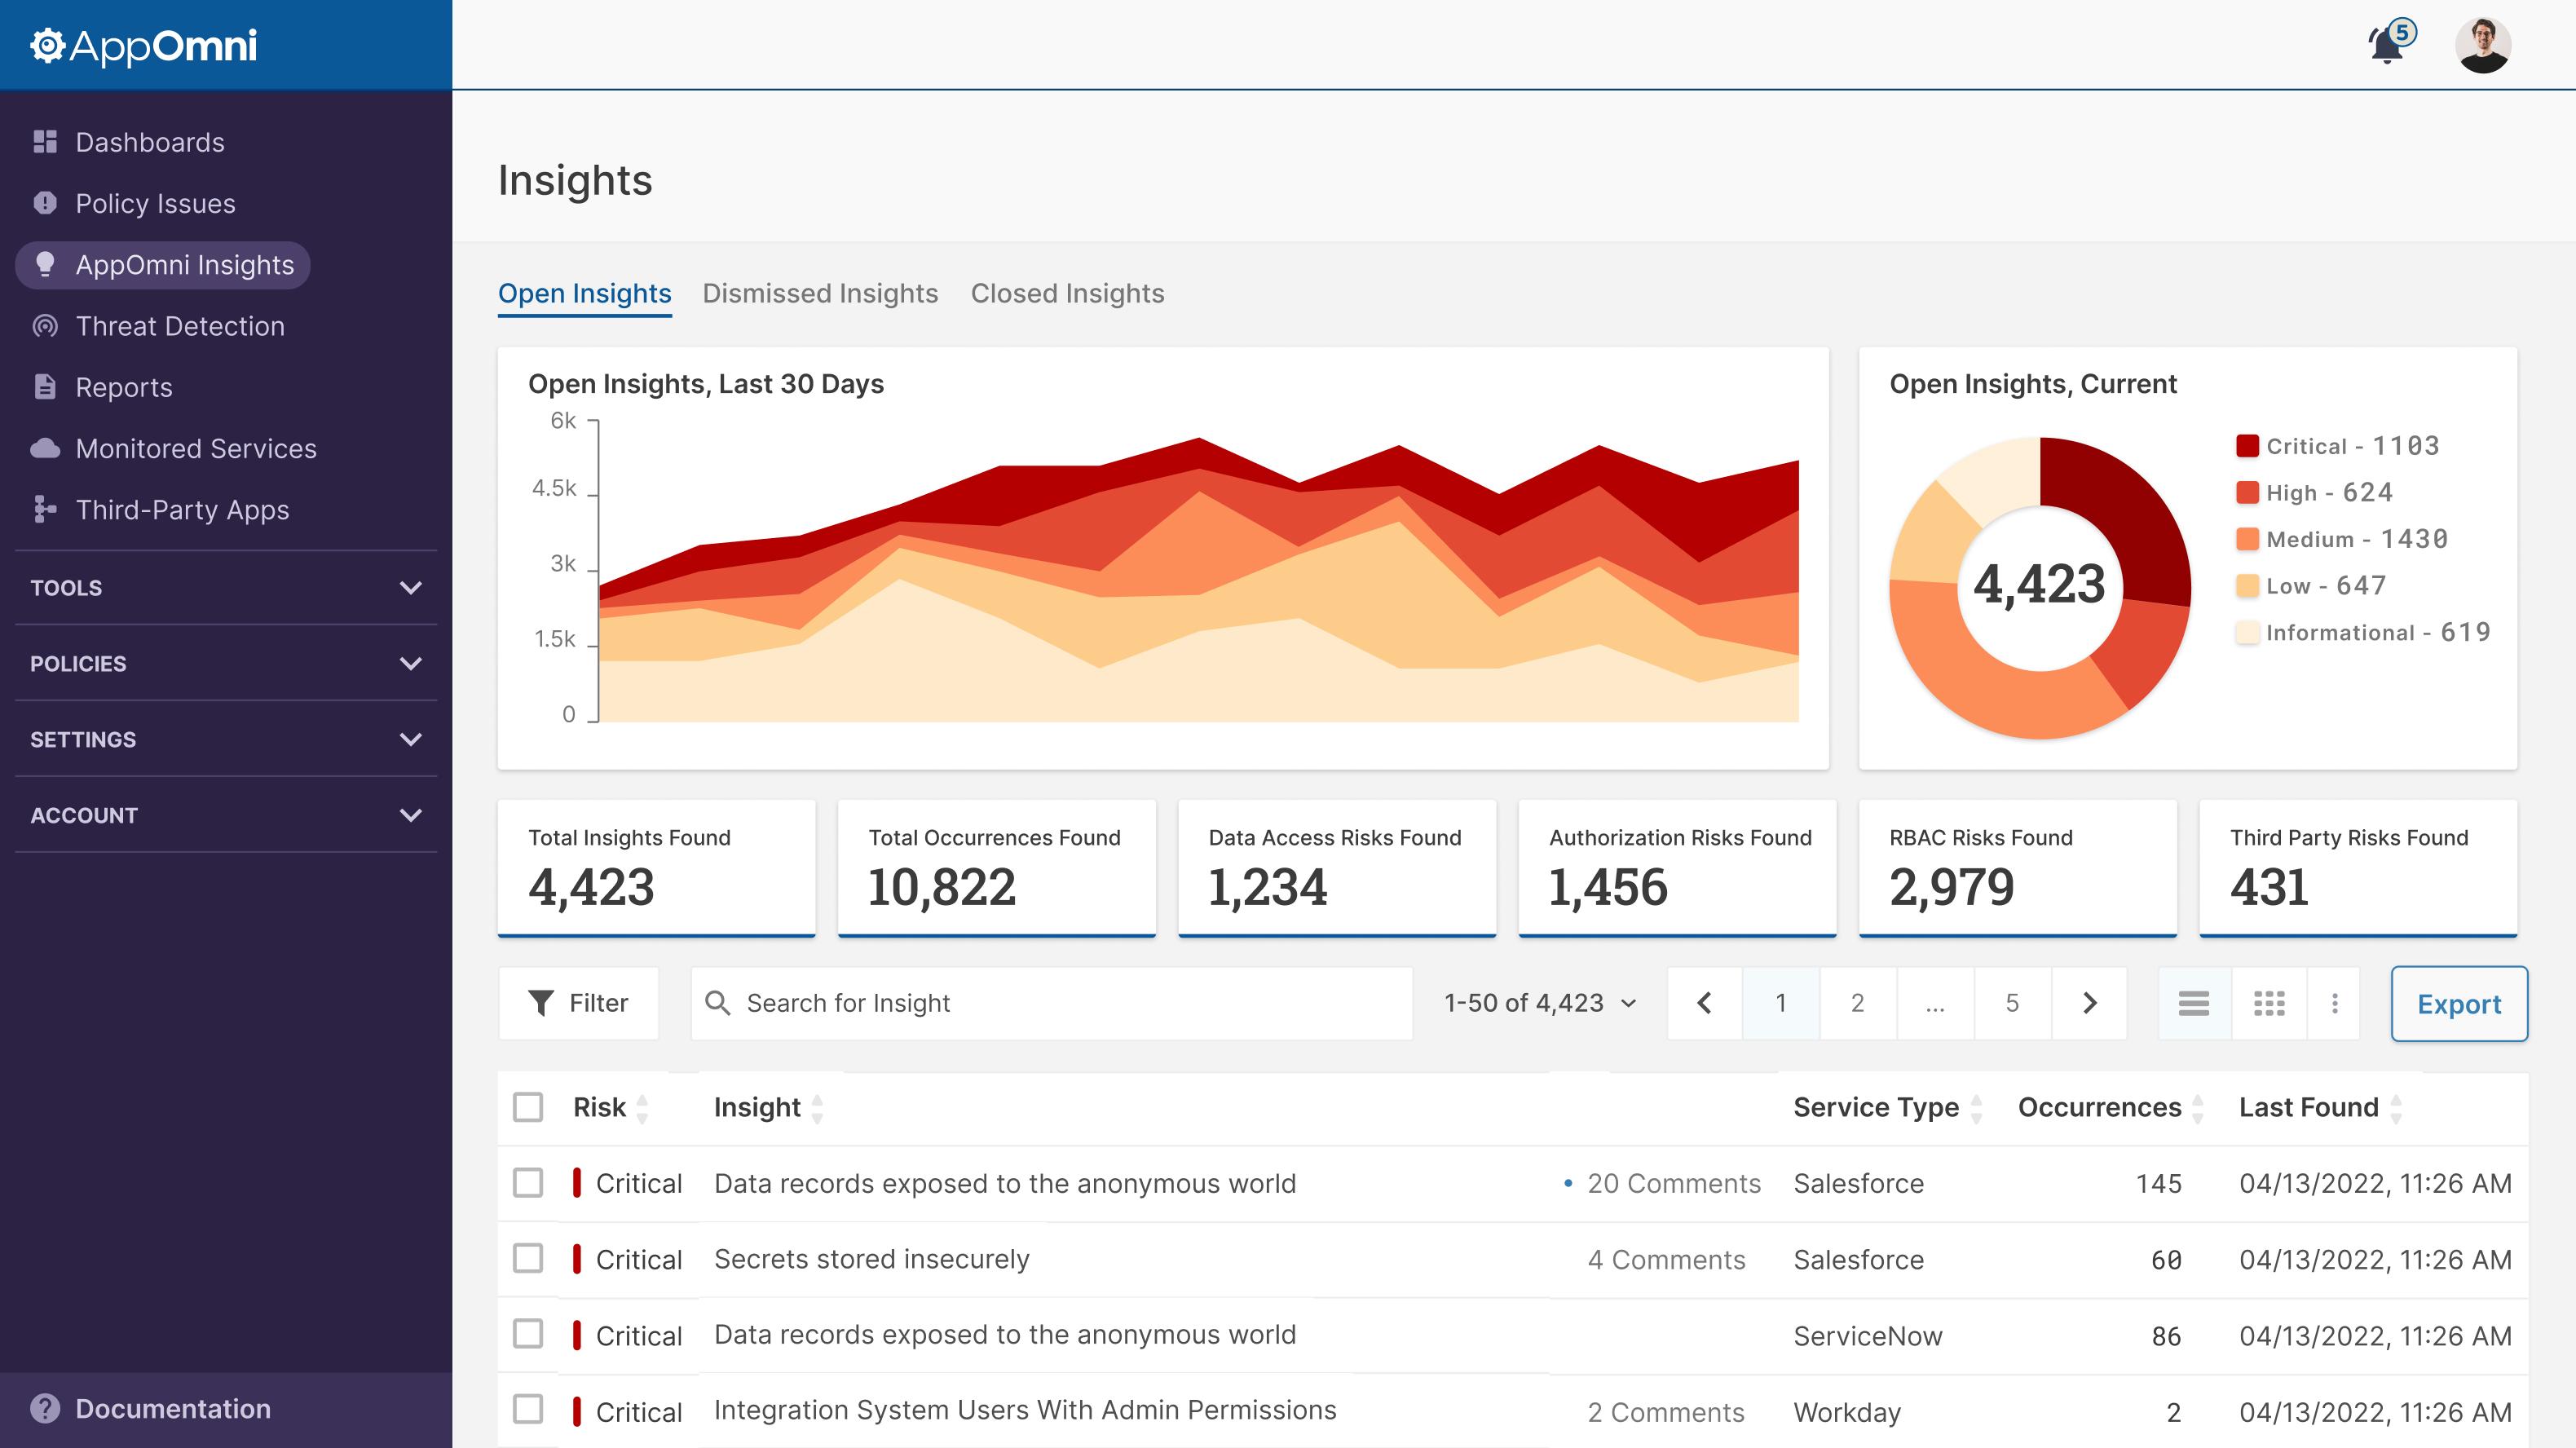Open Monitored Services cloud icon
This screenshot has width=2576, height=1448.
click(x=45, y=448)
